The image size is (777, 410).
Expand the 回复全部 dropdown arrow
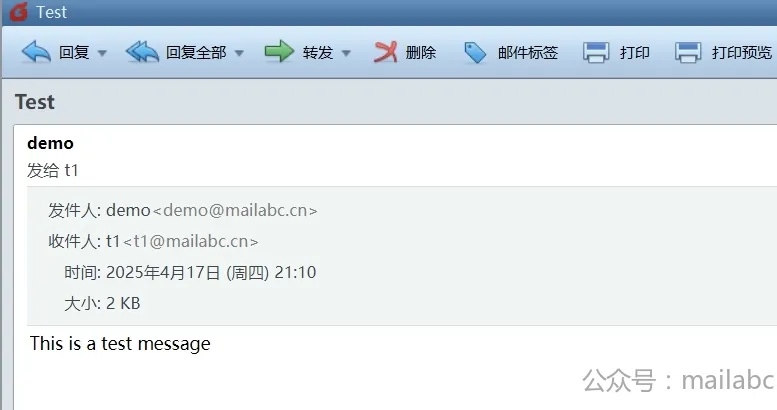click(x=239, y=53)
